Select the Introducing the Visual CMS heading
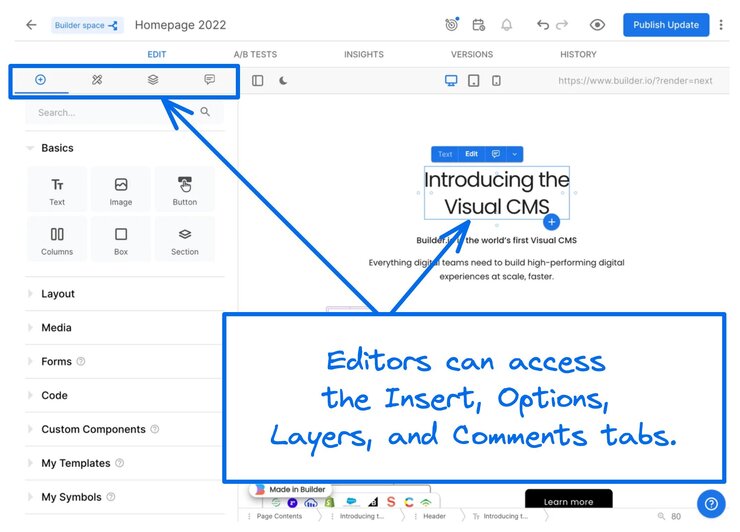Screen dimensions: 740x532 pos(497,193)
